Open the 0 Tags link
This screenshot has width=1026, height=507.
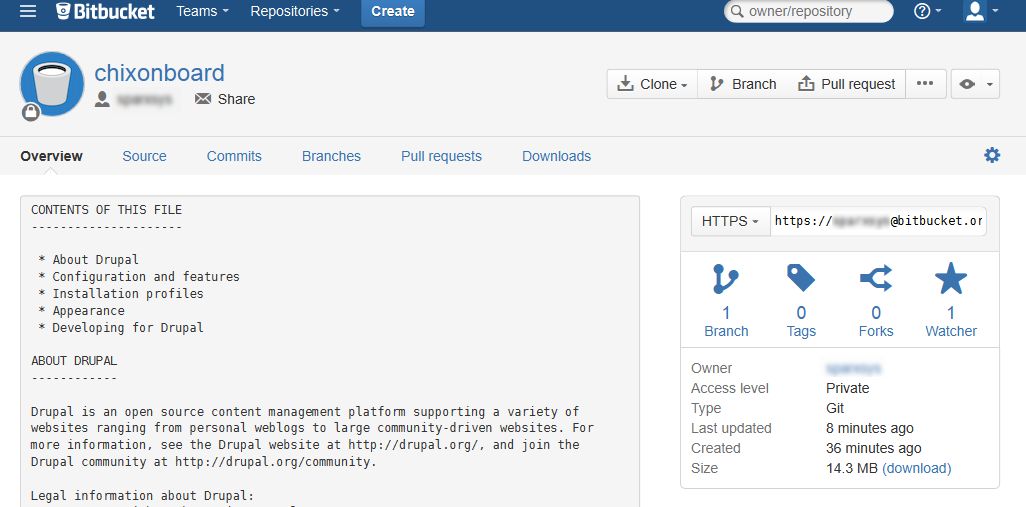801,322
